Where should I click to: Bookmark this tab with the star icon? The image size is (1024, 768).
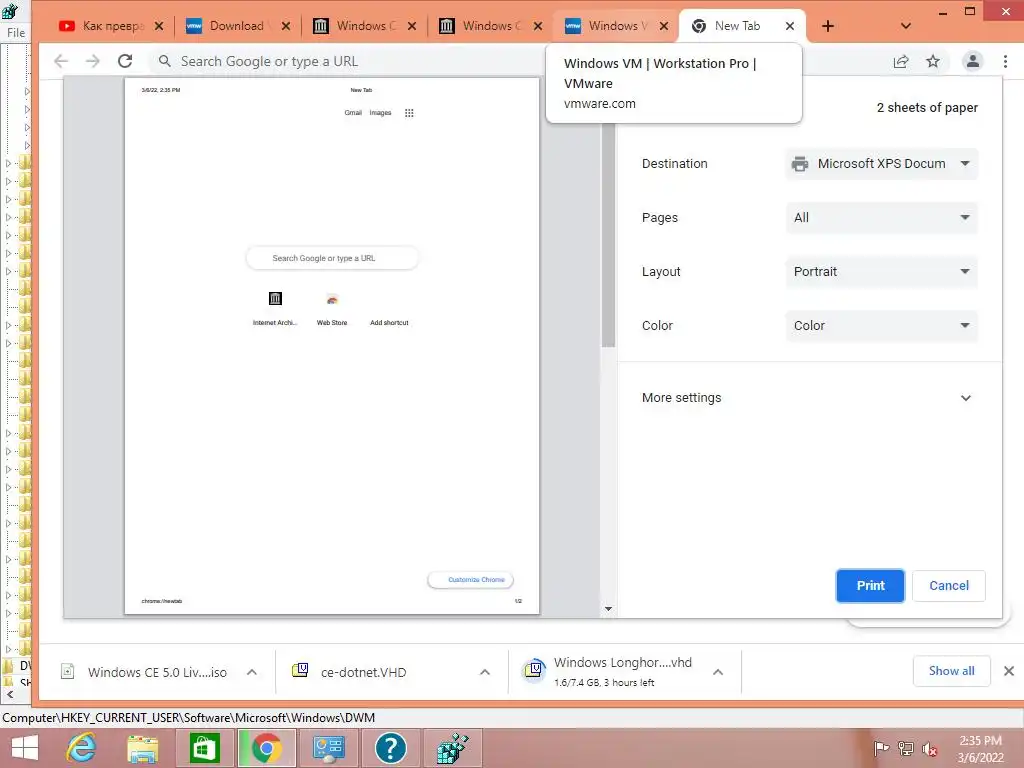point(933,61)
